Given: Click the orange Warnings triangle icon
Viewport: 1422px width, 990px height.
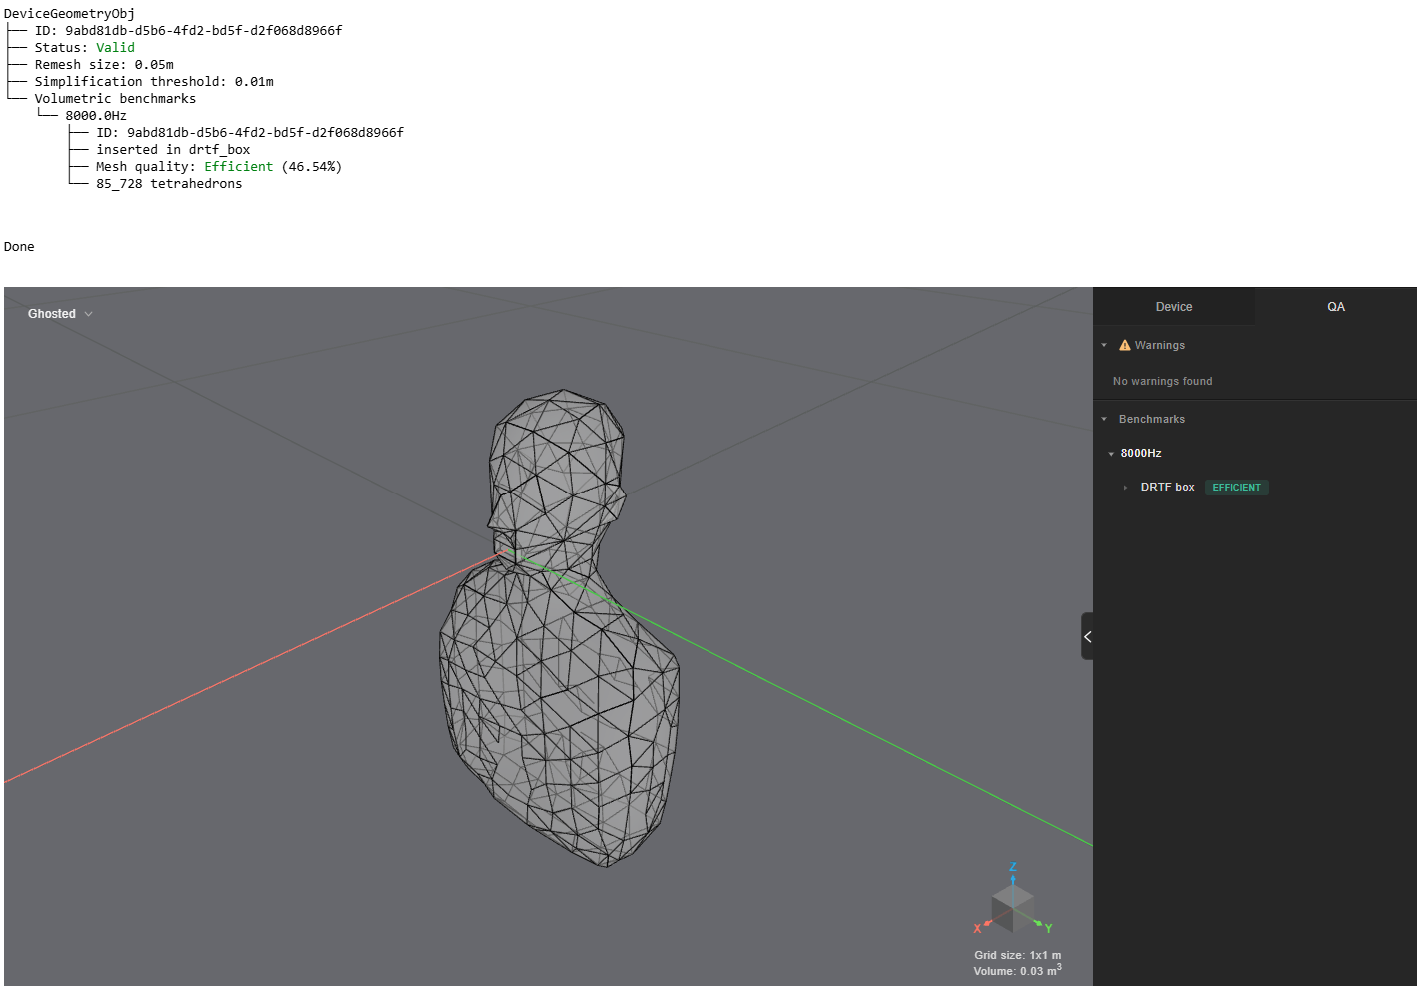Looking at the screenshot, I should 1125,345.
